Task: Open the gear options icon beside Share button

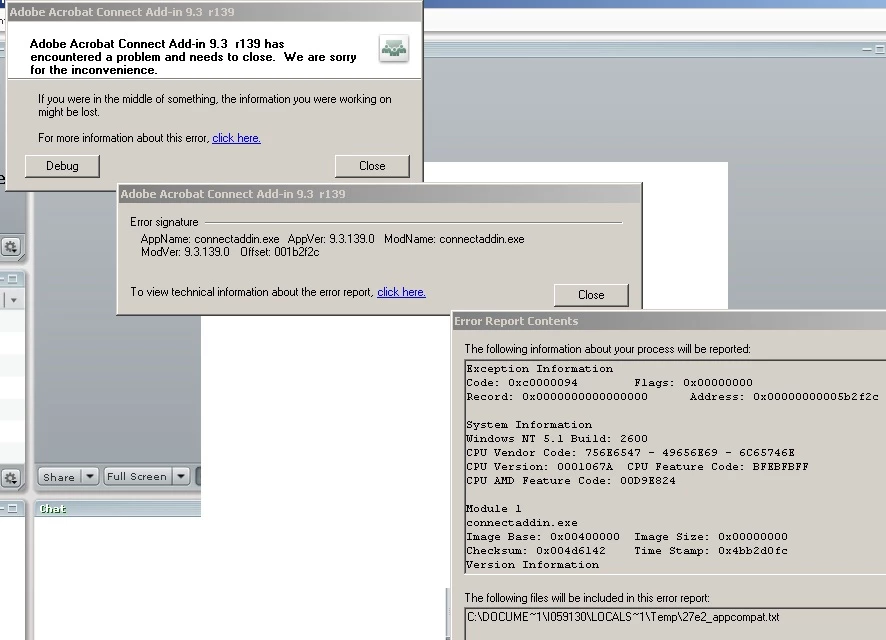Action: (11, 478)
